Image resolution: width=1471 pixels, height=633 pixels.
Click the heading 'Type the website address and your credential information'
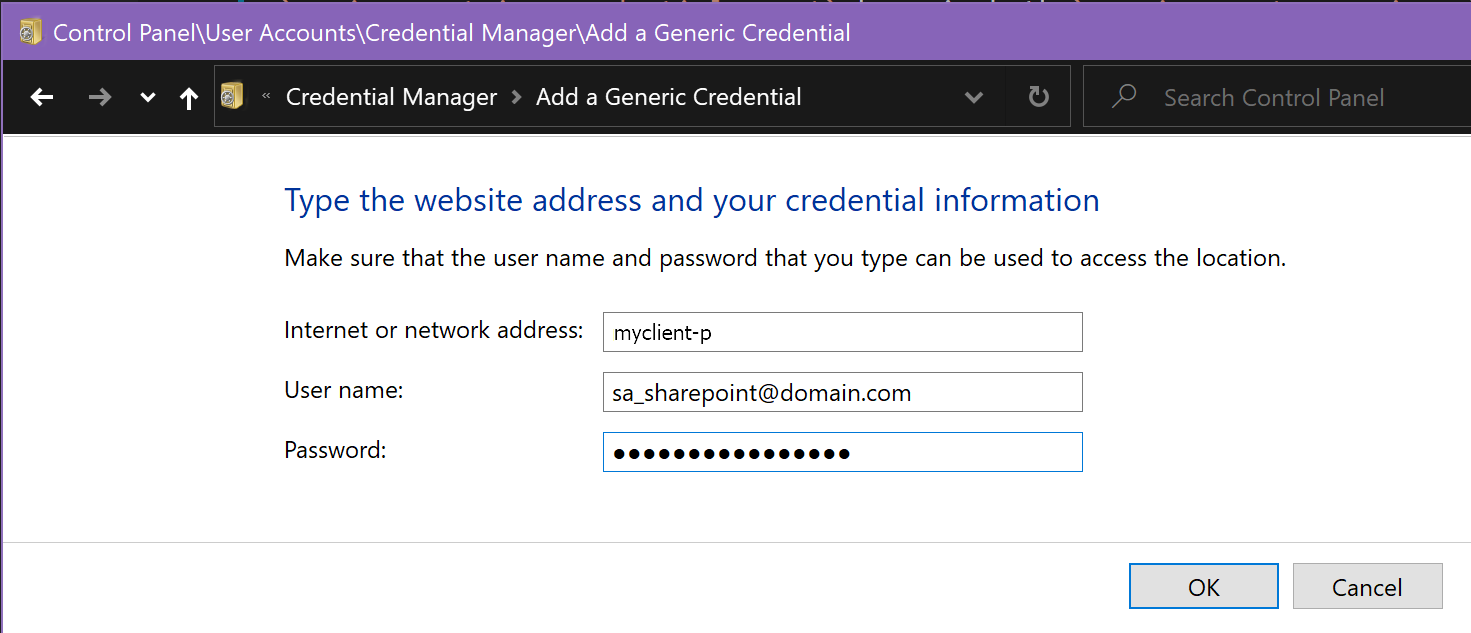(692, 200)
